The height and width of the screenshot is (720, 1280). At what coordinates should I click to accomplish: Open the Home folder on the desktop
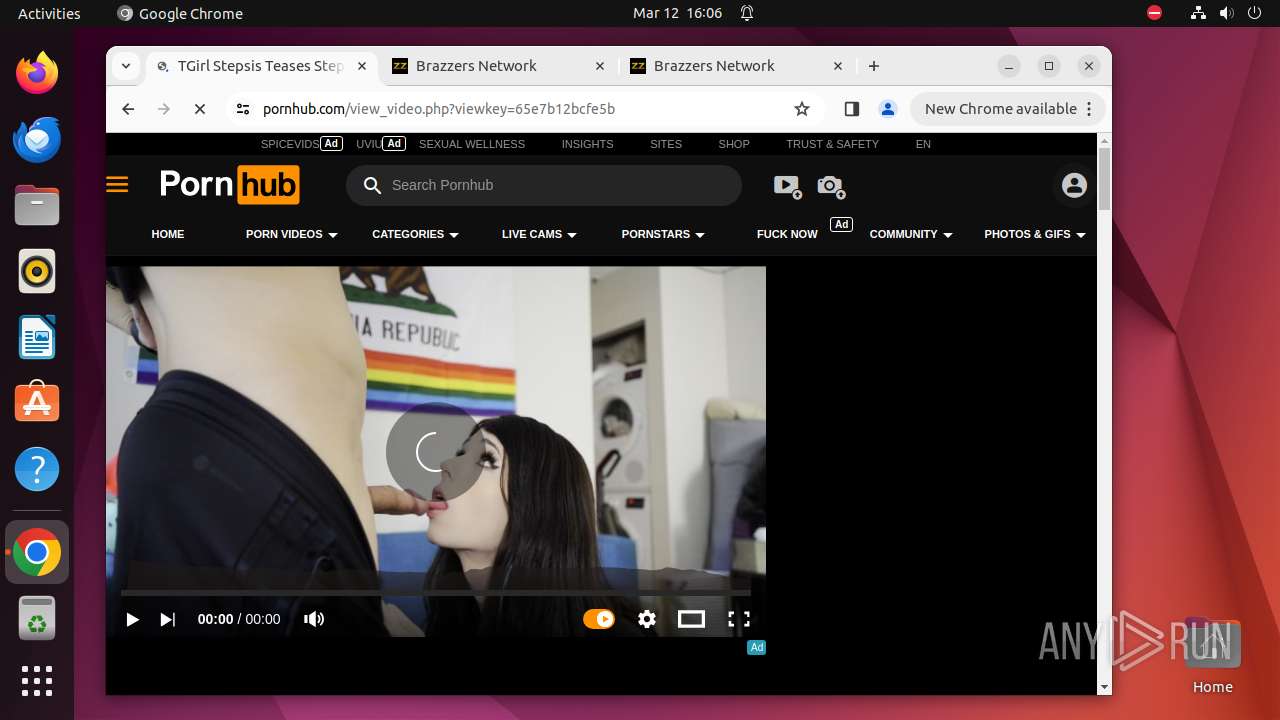(1212, 656)
